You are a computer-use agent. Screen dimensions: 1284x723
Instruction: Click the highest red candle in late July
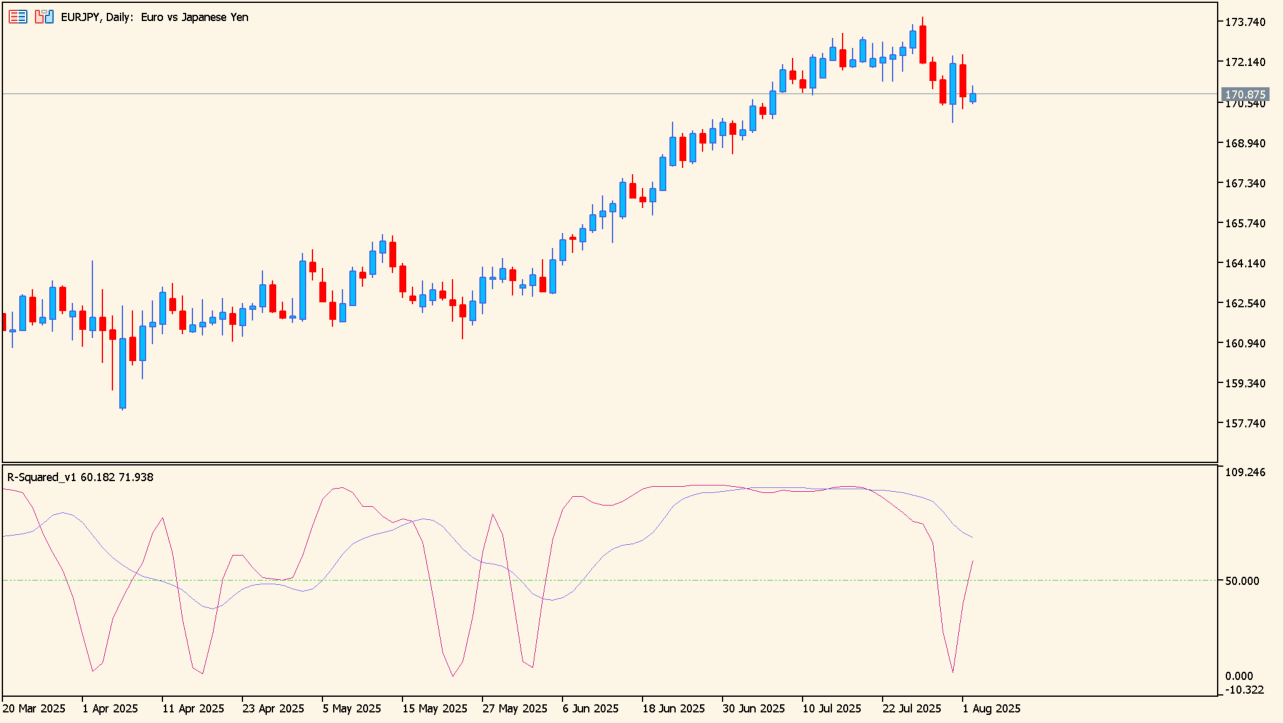click(x=923, y=43)
